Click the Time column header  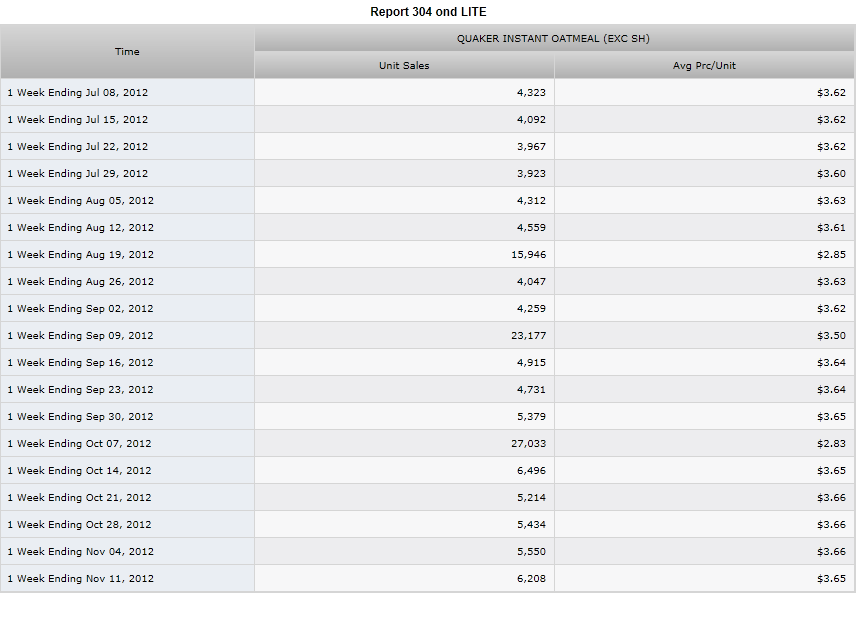(x=127, y=51)
